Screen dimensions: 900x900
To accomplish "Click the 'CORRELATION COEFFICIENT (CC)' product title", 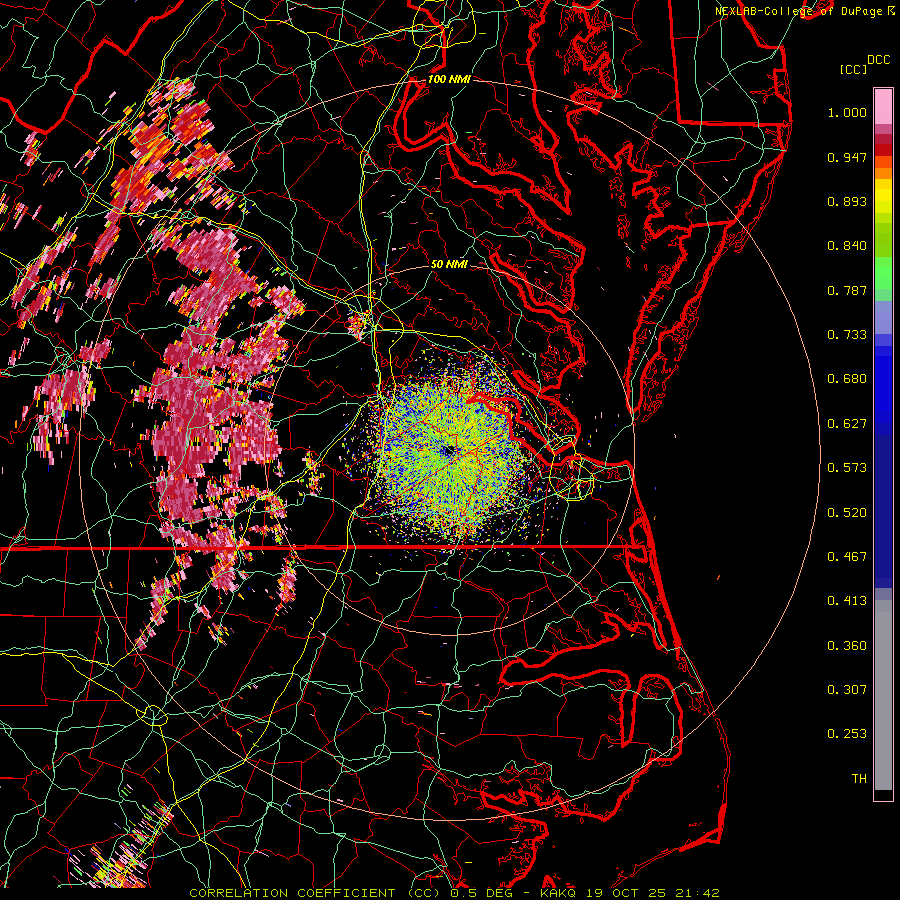I will pyautogui.click(x=314, y=893).
